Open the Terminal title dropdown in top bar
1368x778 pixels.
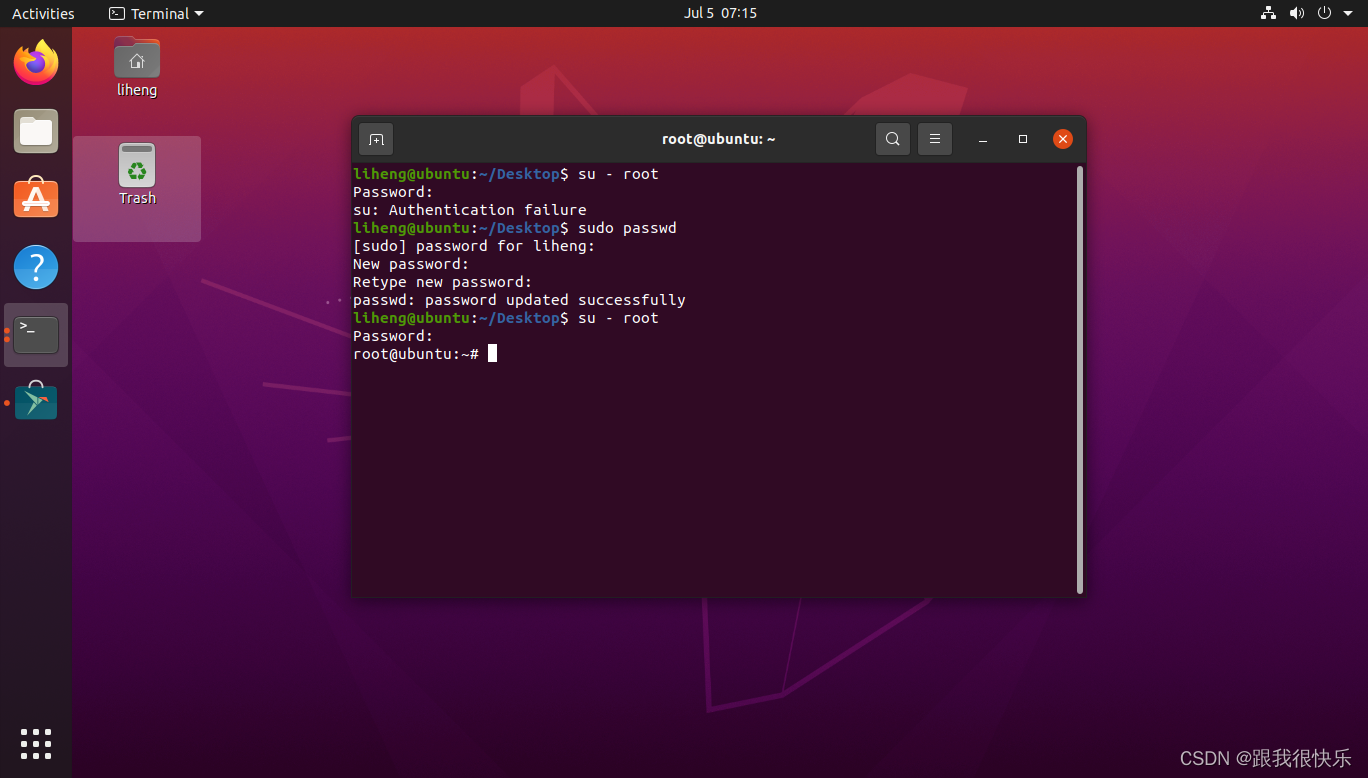(155, 13)
